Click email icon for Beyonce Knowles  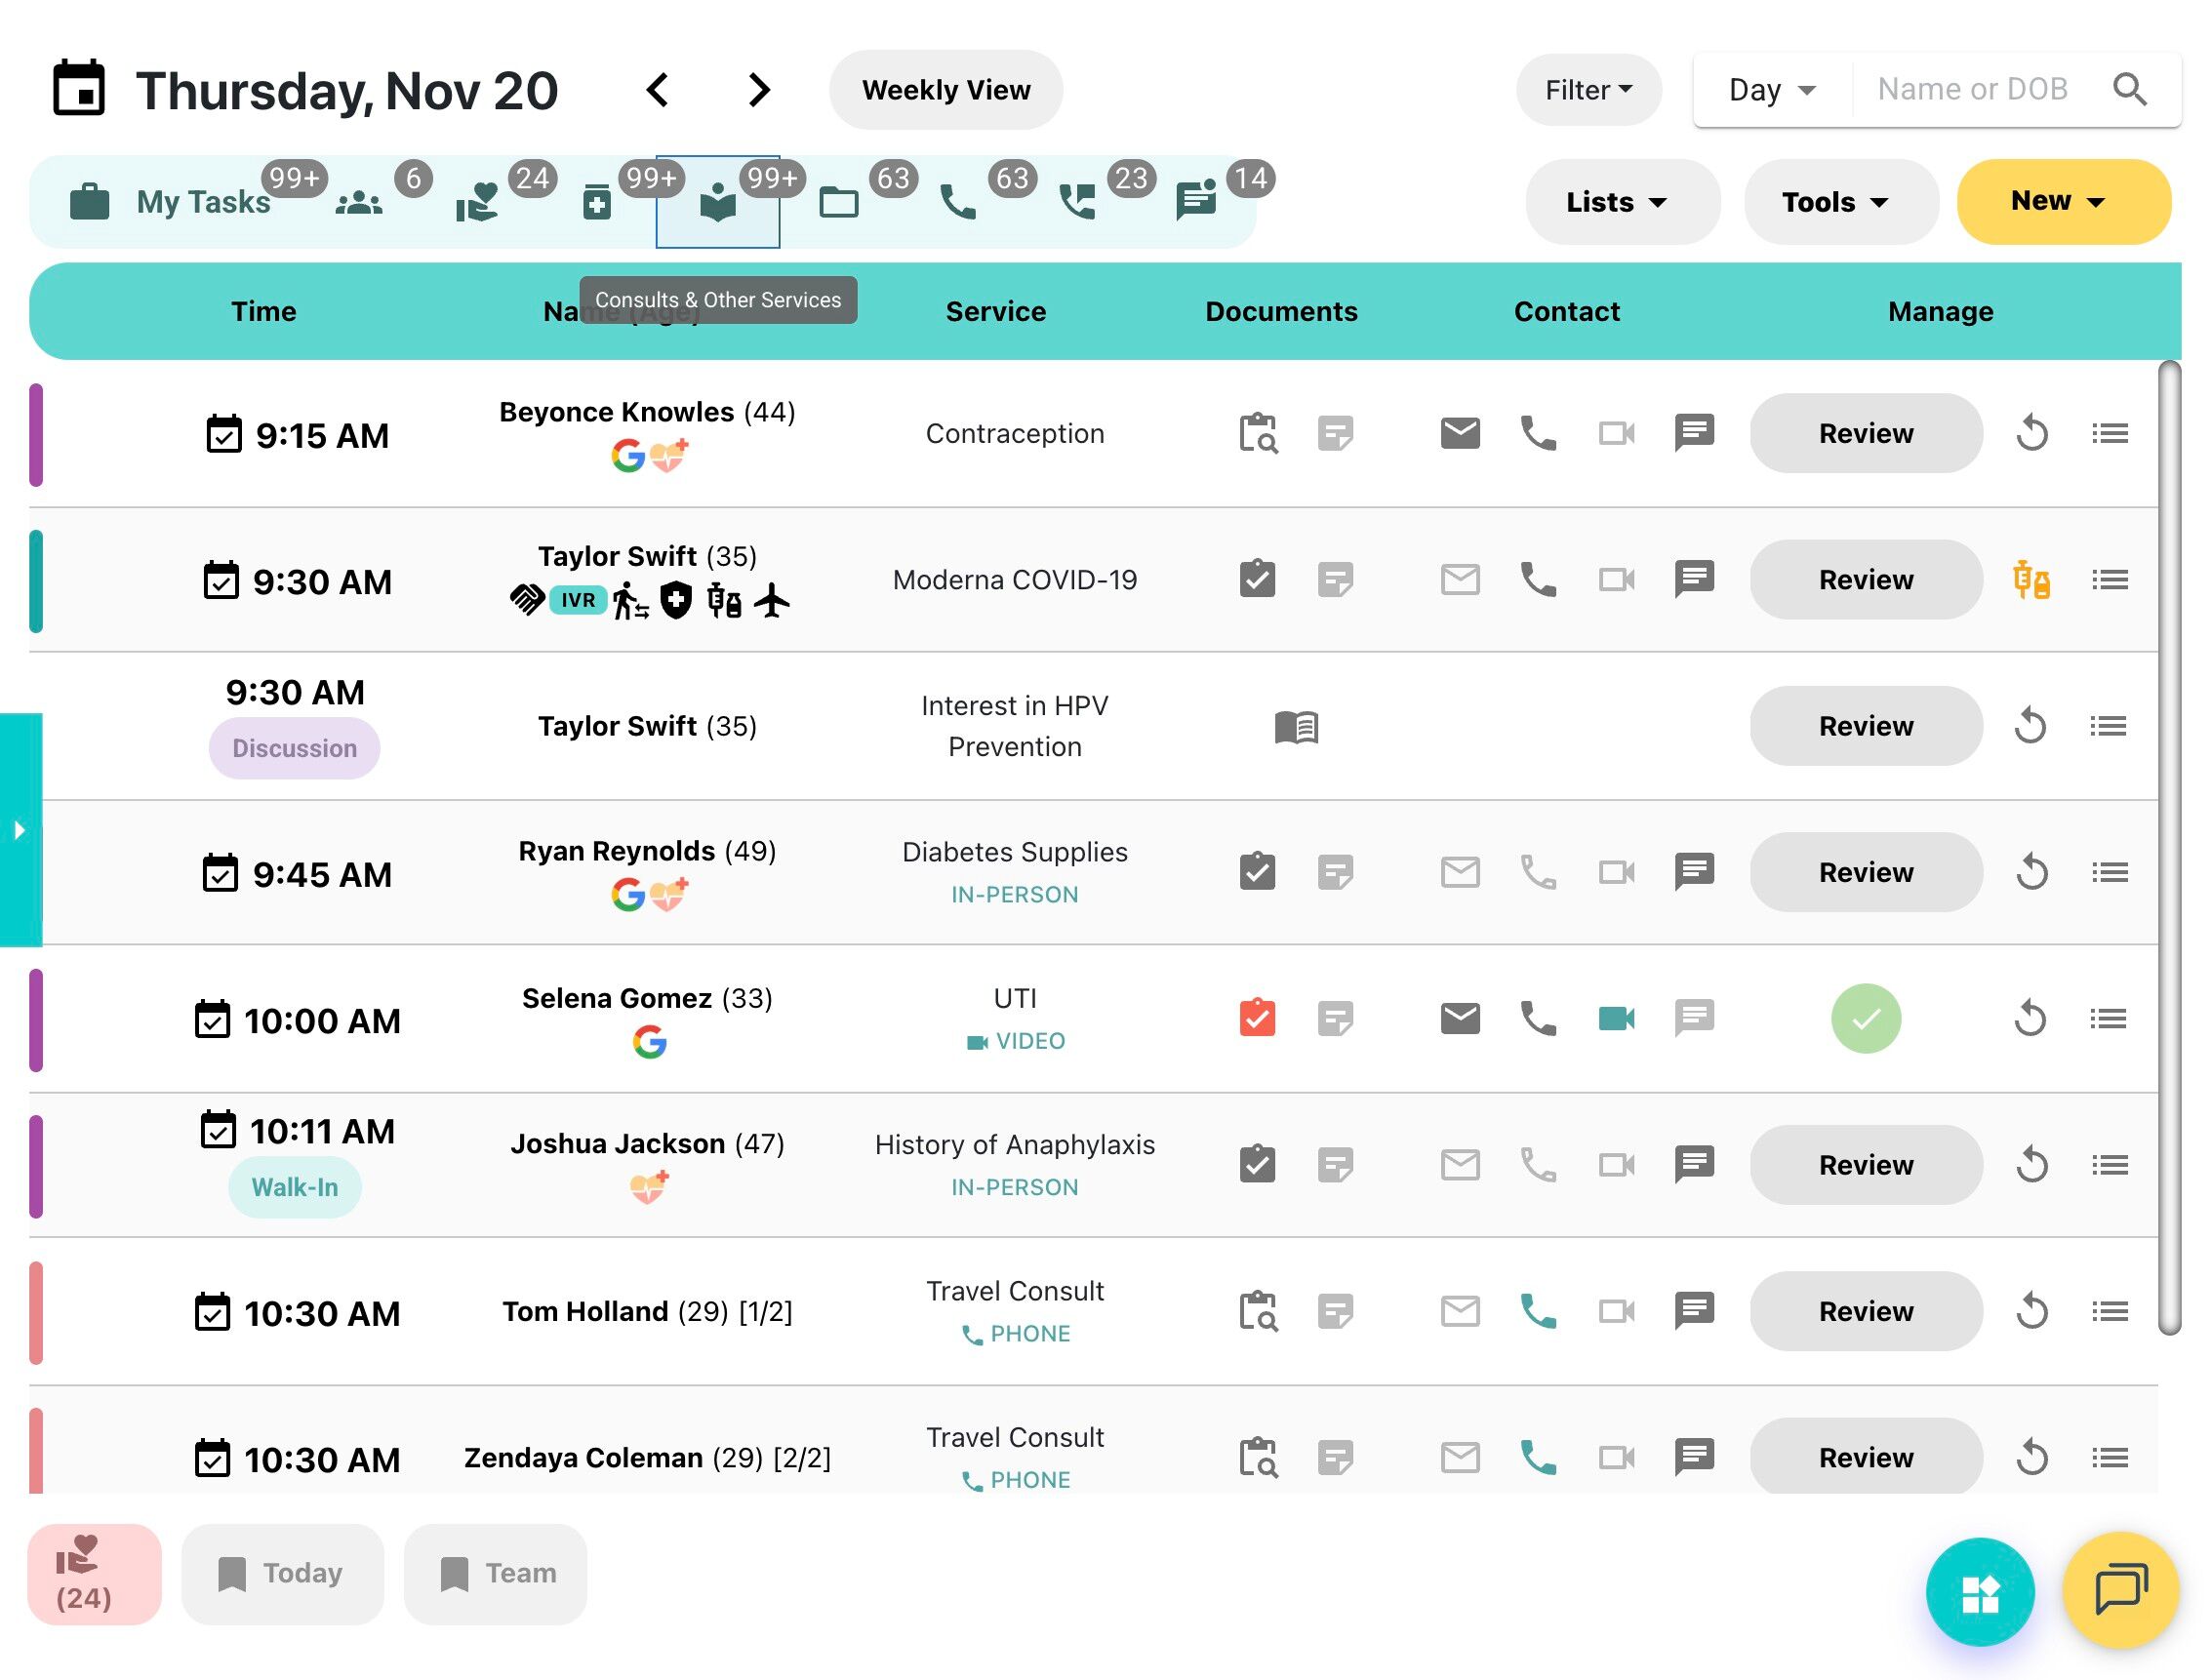click(1459, 434)
